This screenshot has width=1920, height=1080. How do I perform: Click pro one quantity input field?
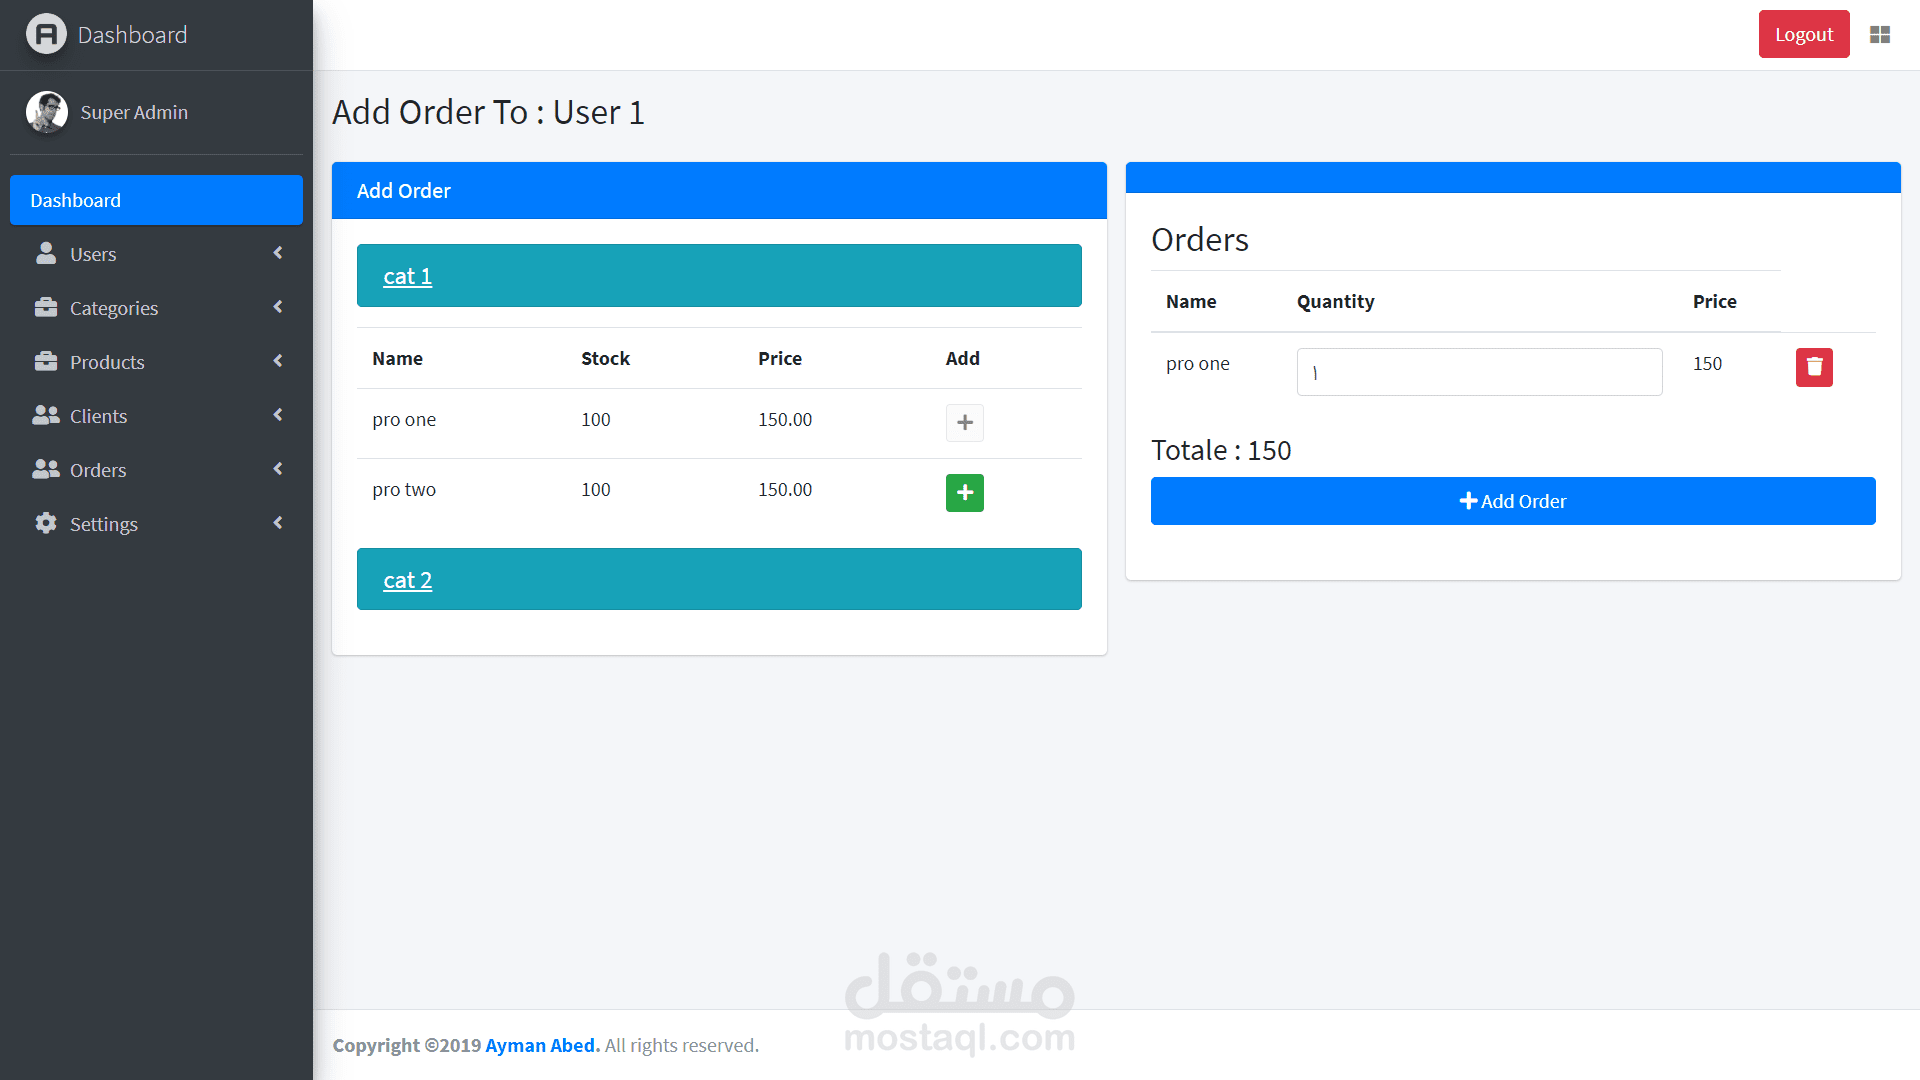click(1478, 372)
